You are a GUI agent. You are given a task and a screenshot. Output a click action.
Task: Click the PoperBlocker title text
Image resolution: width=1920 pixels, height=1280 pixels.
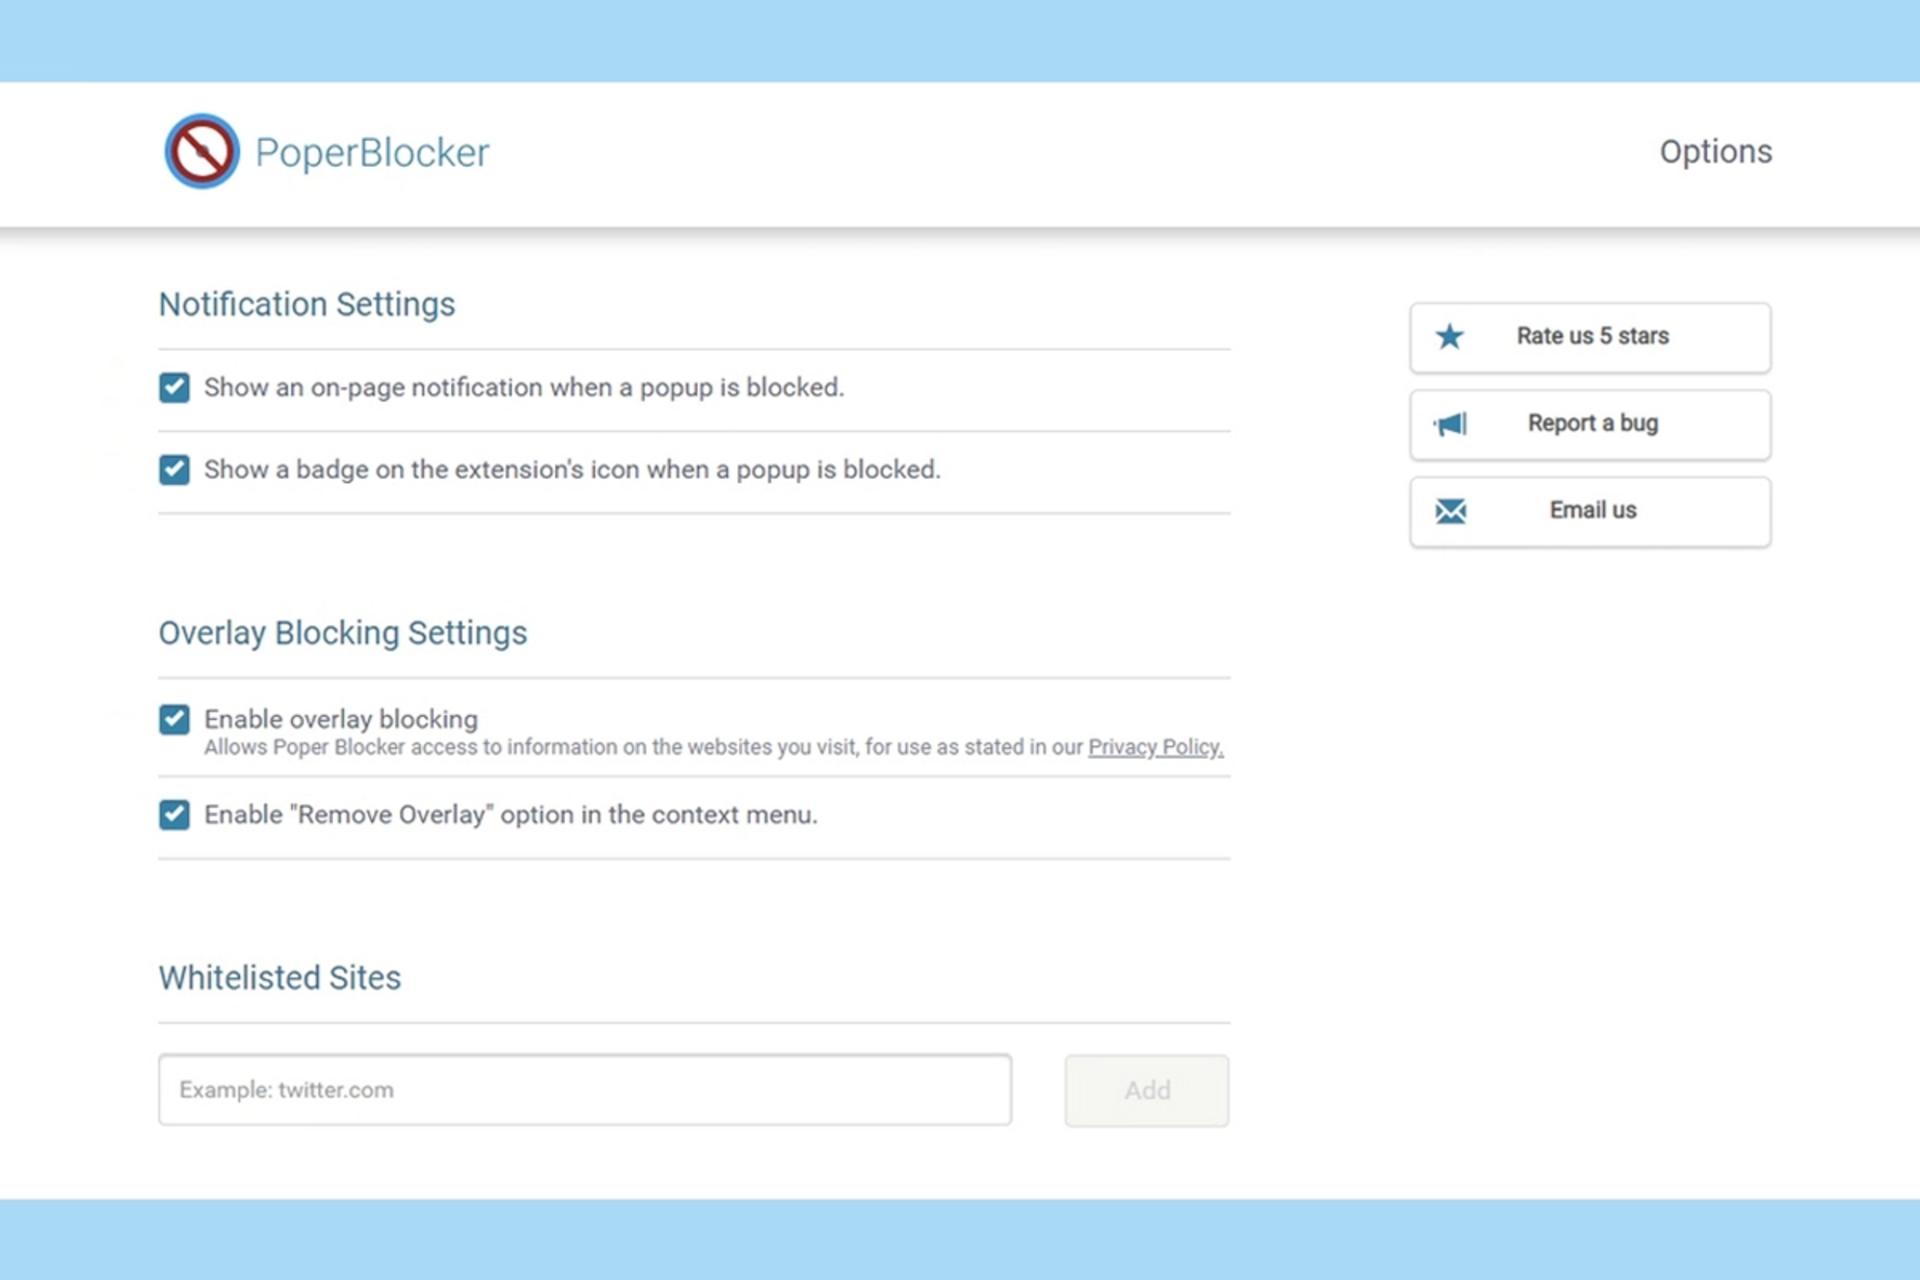coord(372,153)
